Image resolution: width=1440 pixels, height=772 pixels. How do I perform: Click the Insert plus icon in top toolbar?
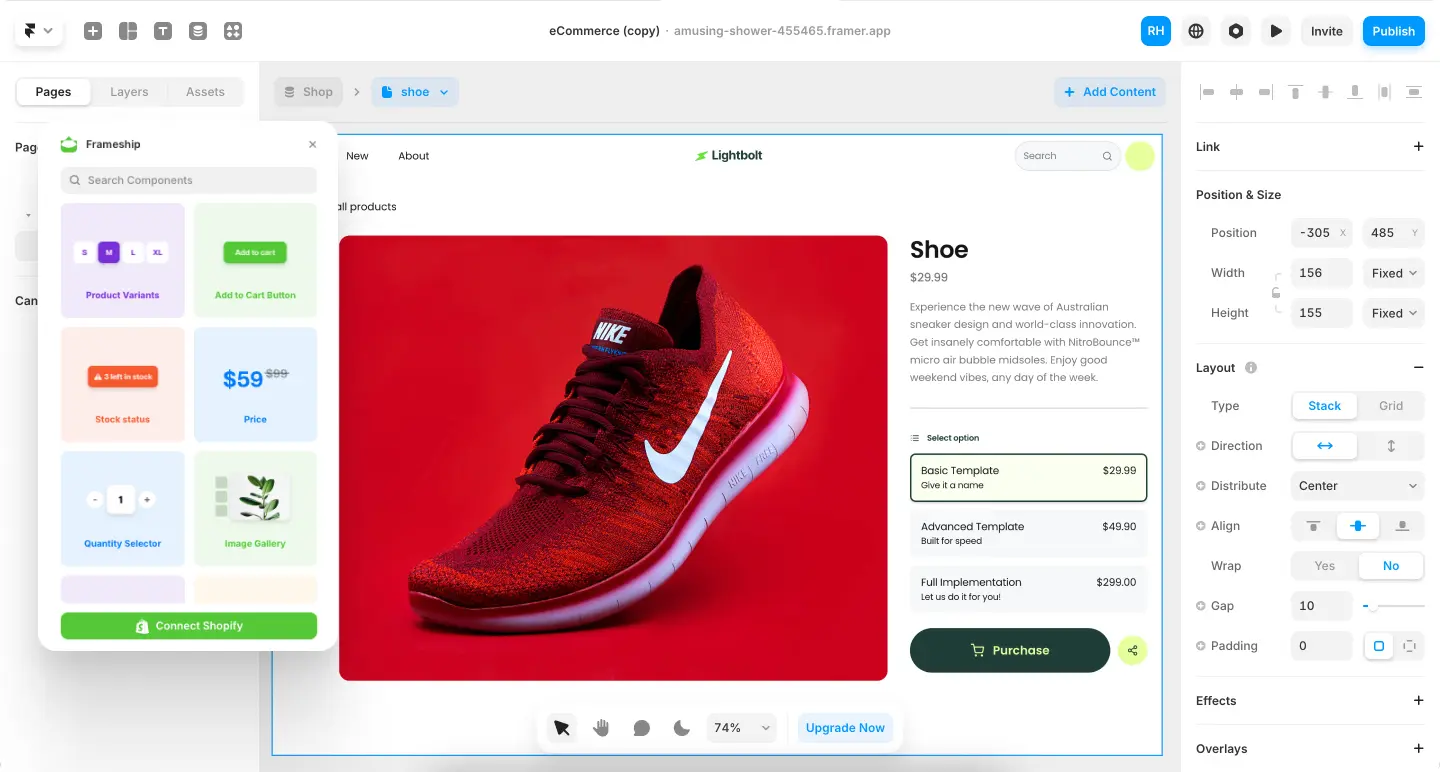tap(93, 31)
